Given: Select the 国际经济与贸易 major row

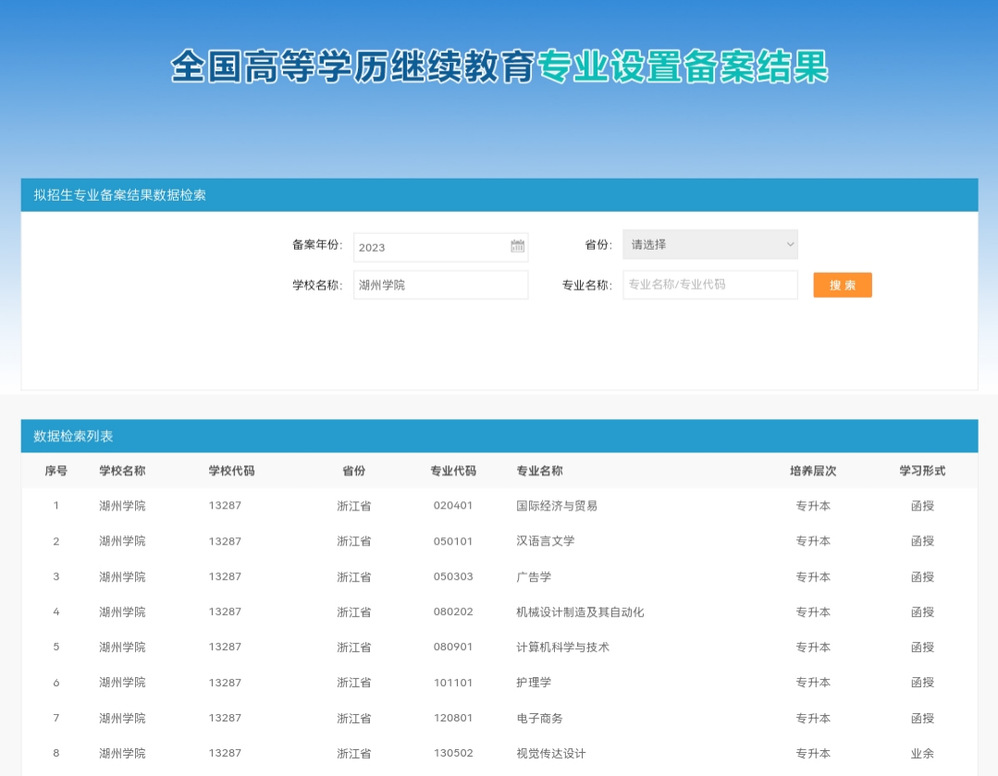Looking at the screenshot, I should pyautogui.click(x=556, y=506).
